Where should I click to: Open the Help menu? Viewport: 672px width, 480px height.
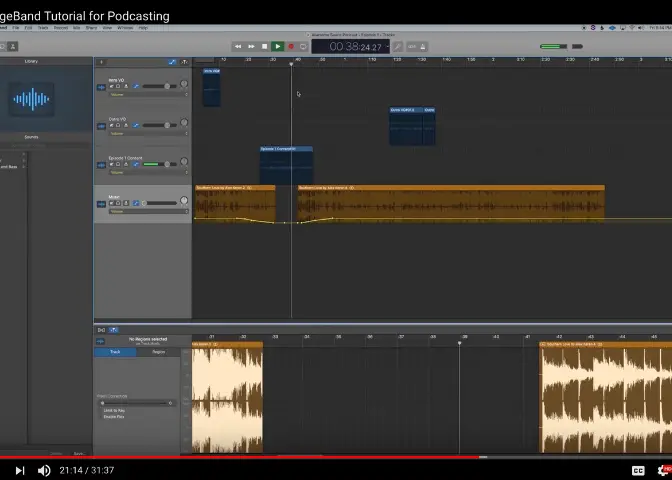pos(143,28)
